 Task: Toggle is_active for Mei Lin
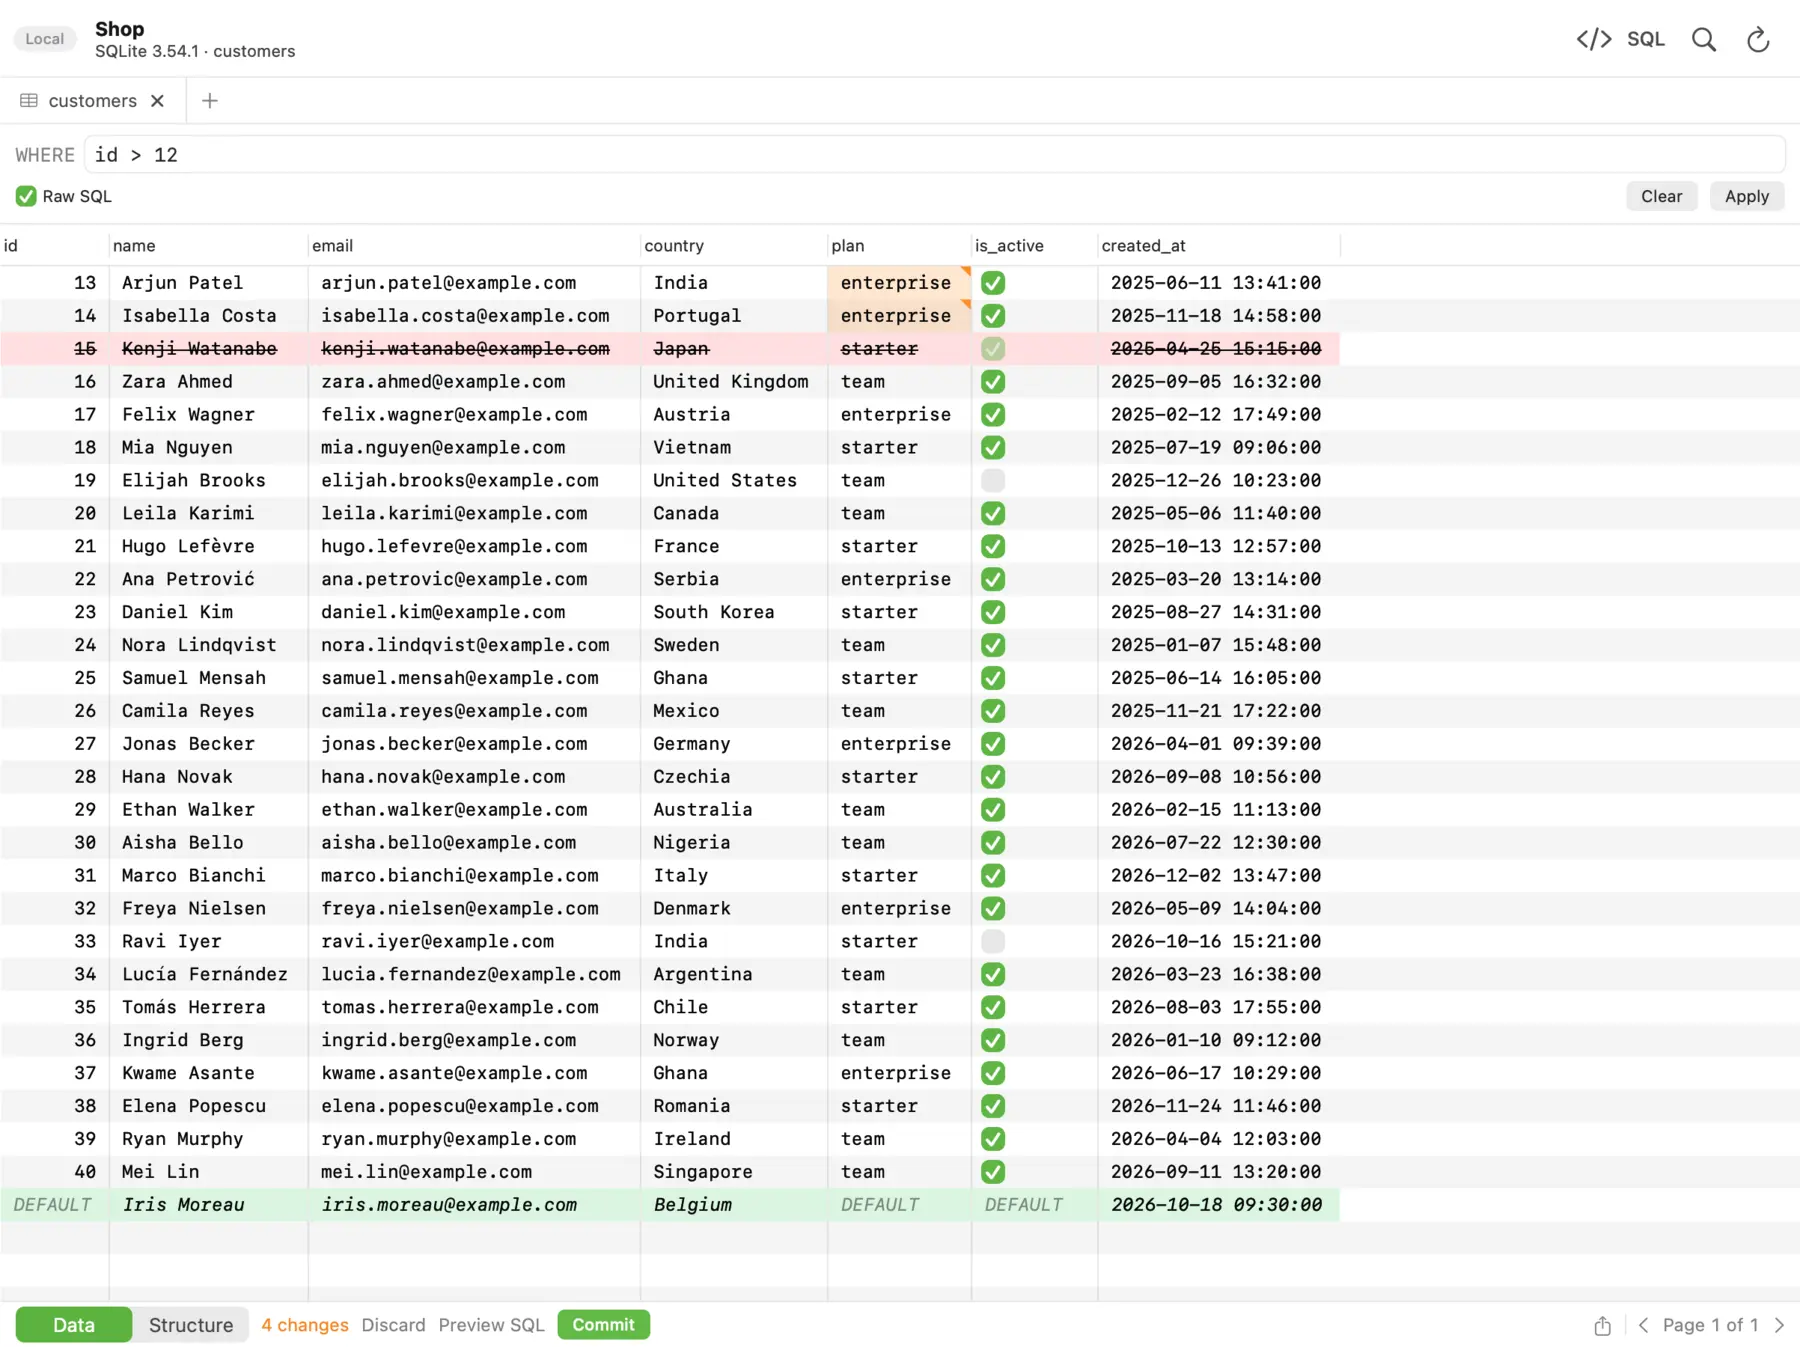[993, 1172]
